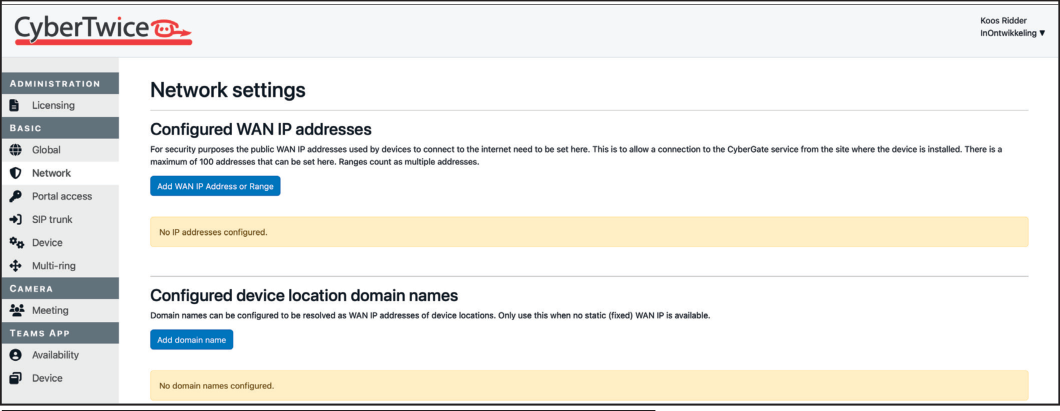Click the No domain names configured notice
1060x411 pixels.
[x=589, y=386]
